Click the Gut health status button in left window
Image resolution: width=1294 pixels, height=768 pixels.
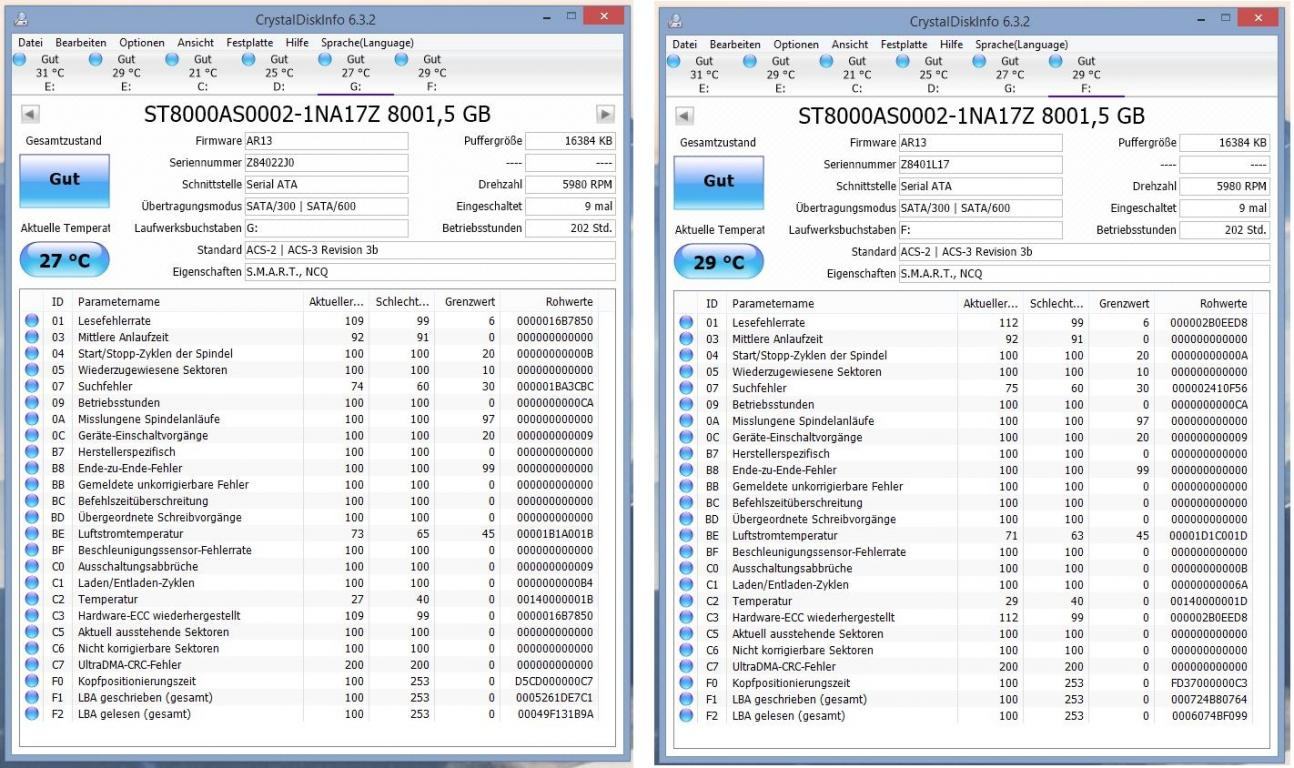(64, 180)
